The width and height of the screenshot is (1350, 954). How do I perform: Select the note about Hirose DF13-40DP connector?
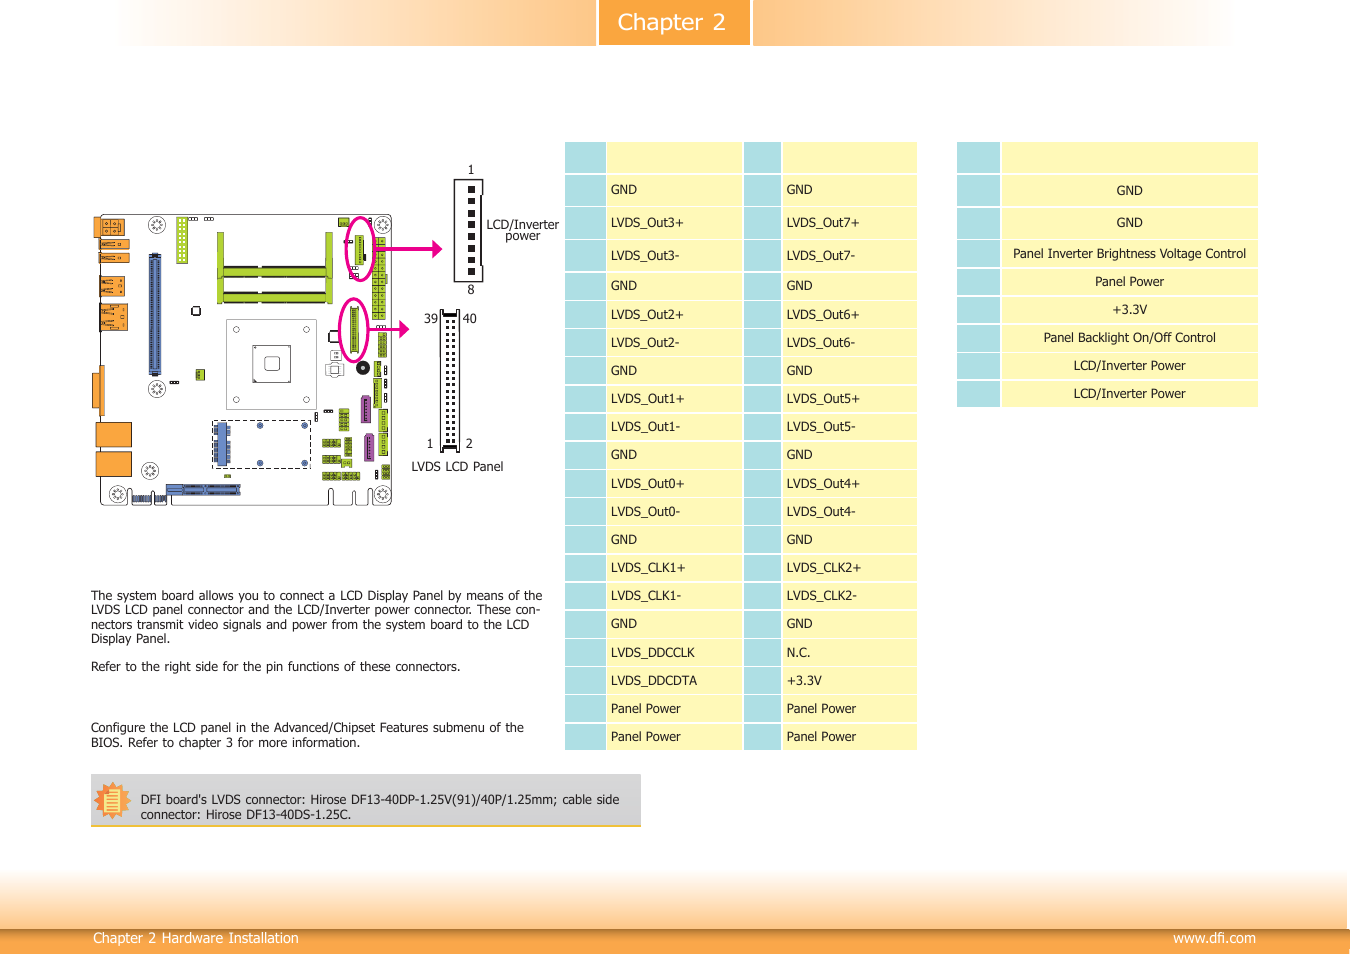tap(380, 807)
